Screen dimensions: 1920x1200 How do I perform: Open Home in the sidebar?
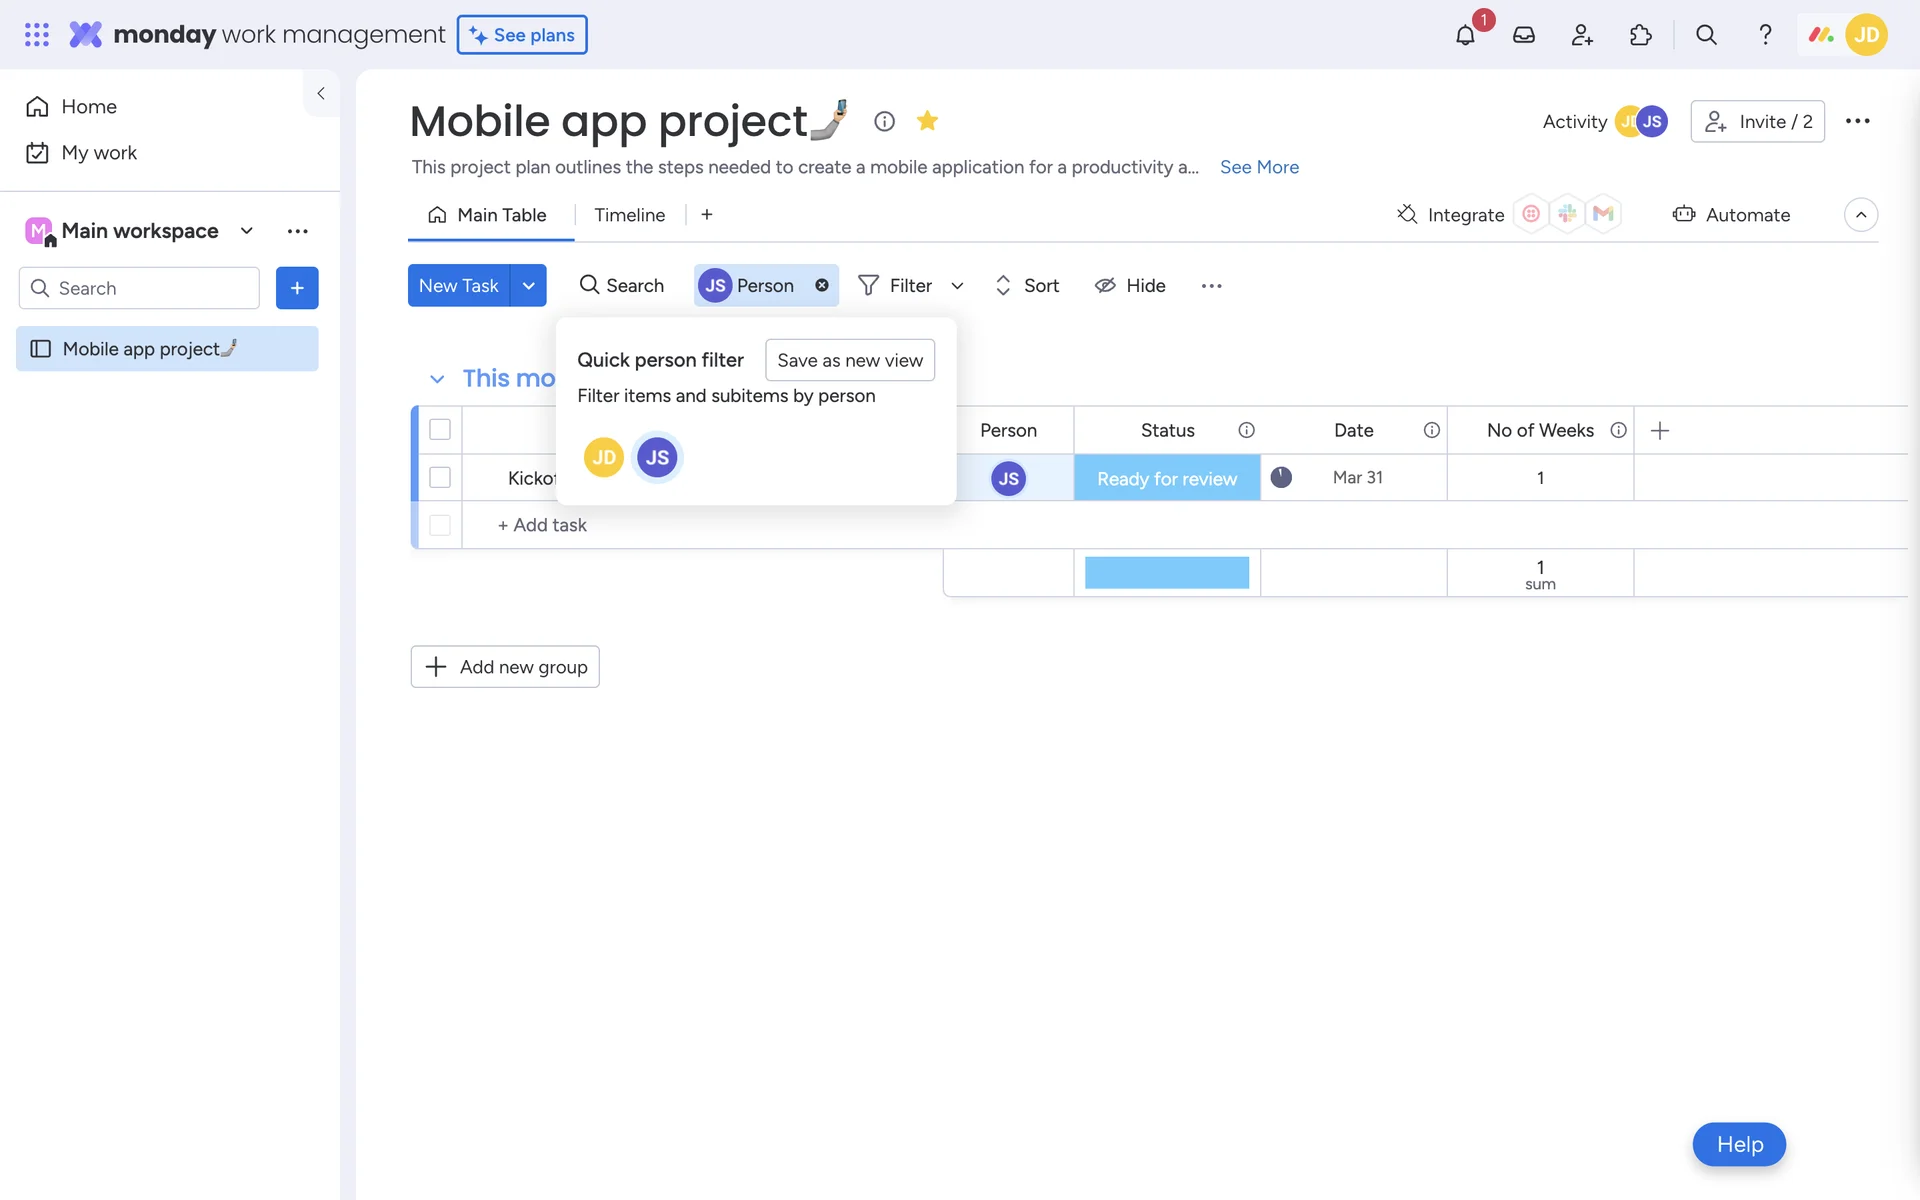click(88, 106)
